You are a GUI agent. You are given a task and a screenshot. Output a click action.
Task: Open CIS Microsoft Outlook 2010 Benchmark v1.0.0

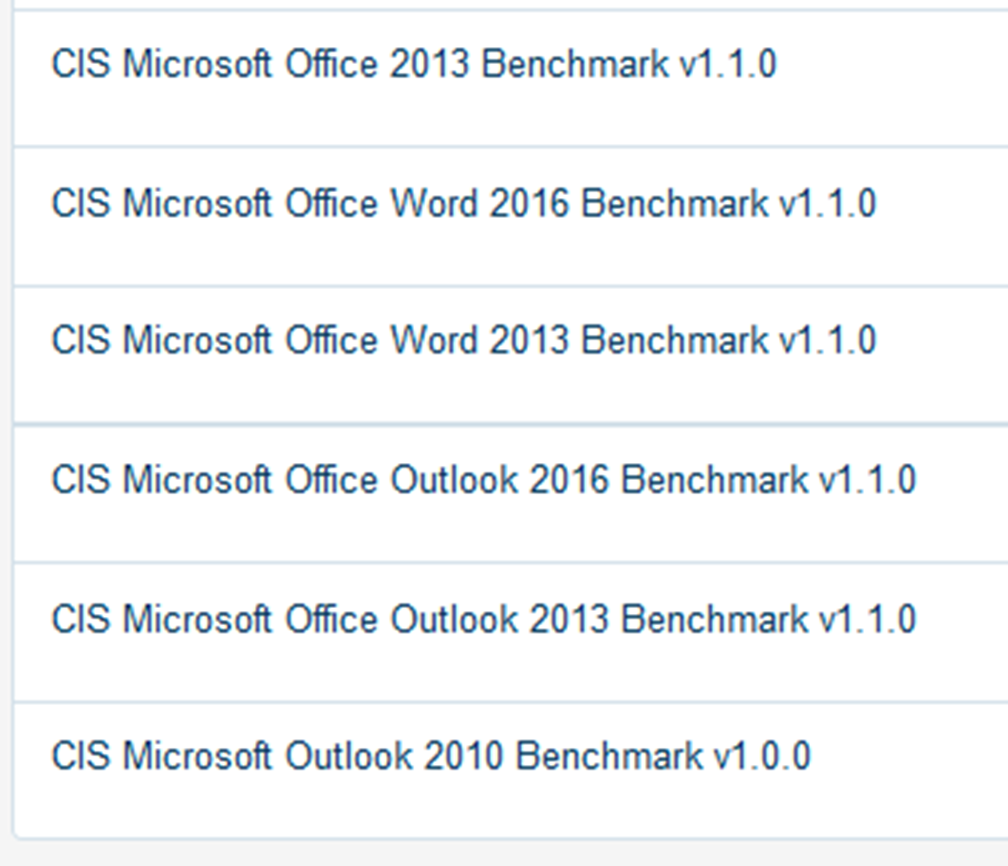(x=431, y=756)
